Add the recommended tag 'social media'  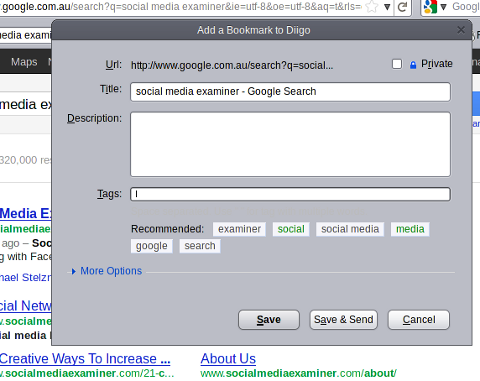(350, 229)
